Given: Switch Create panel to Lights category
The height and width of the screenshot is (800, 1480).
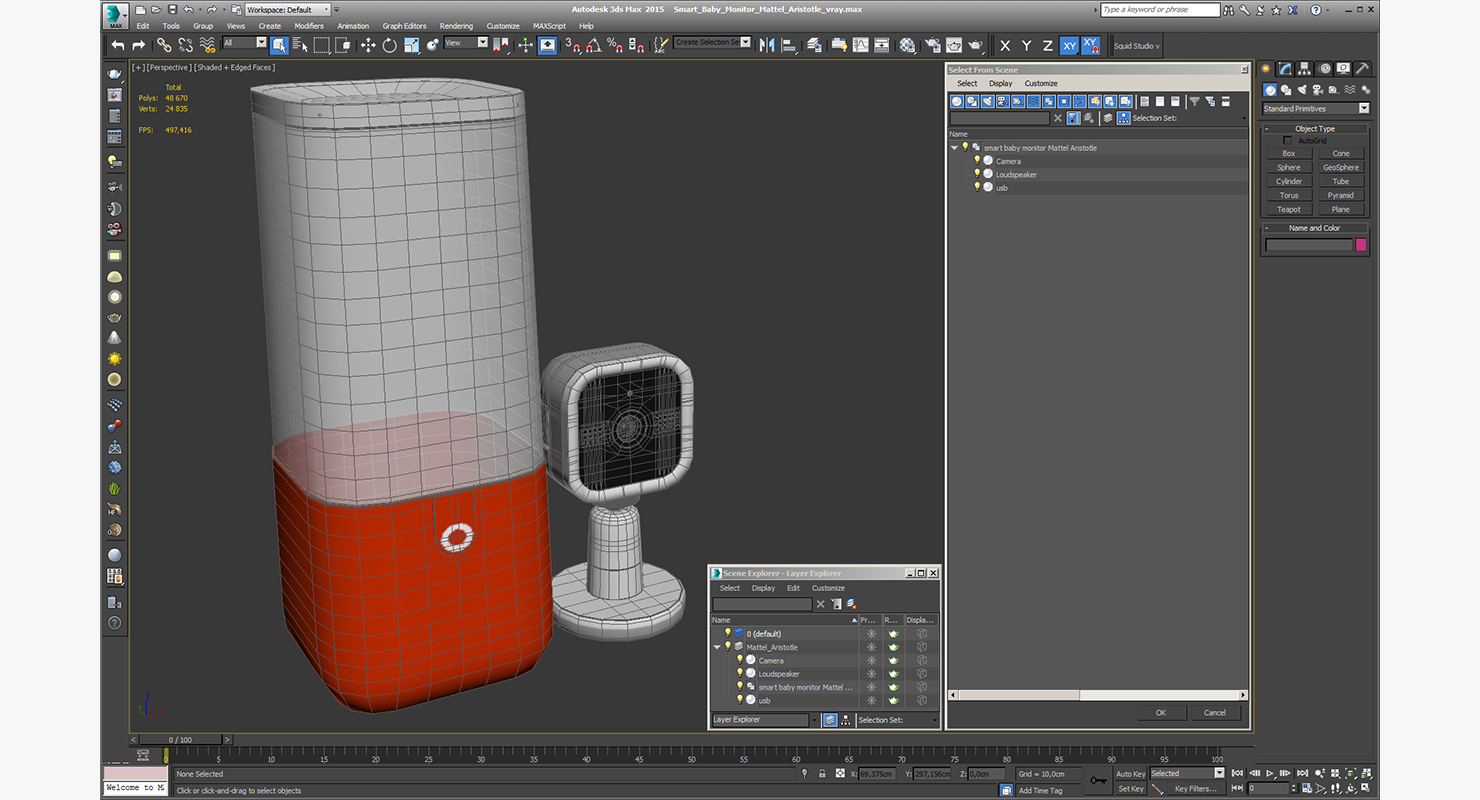Looking at the screenshot, I should point(1303,90).
